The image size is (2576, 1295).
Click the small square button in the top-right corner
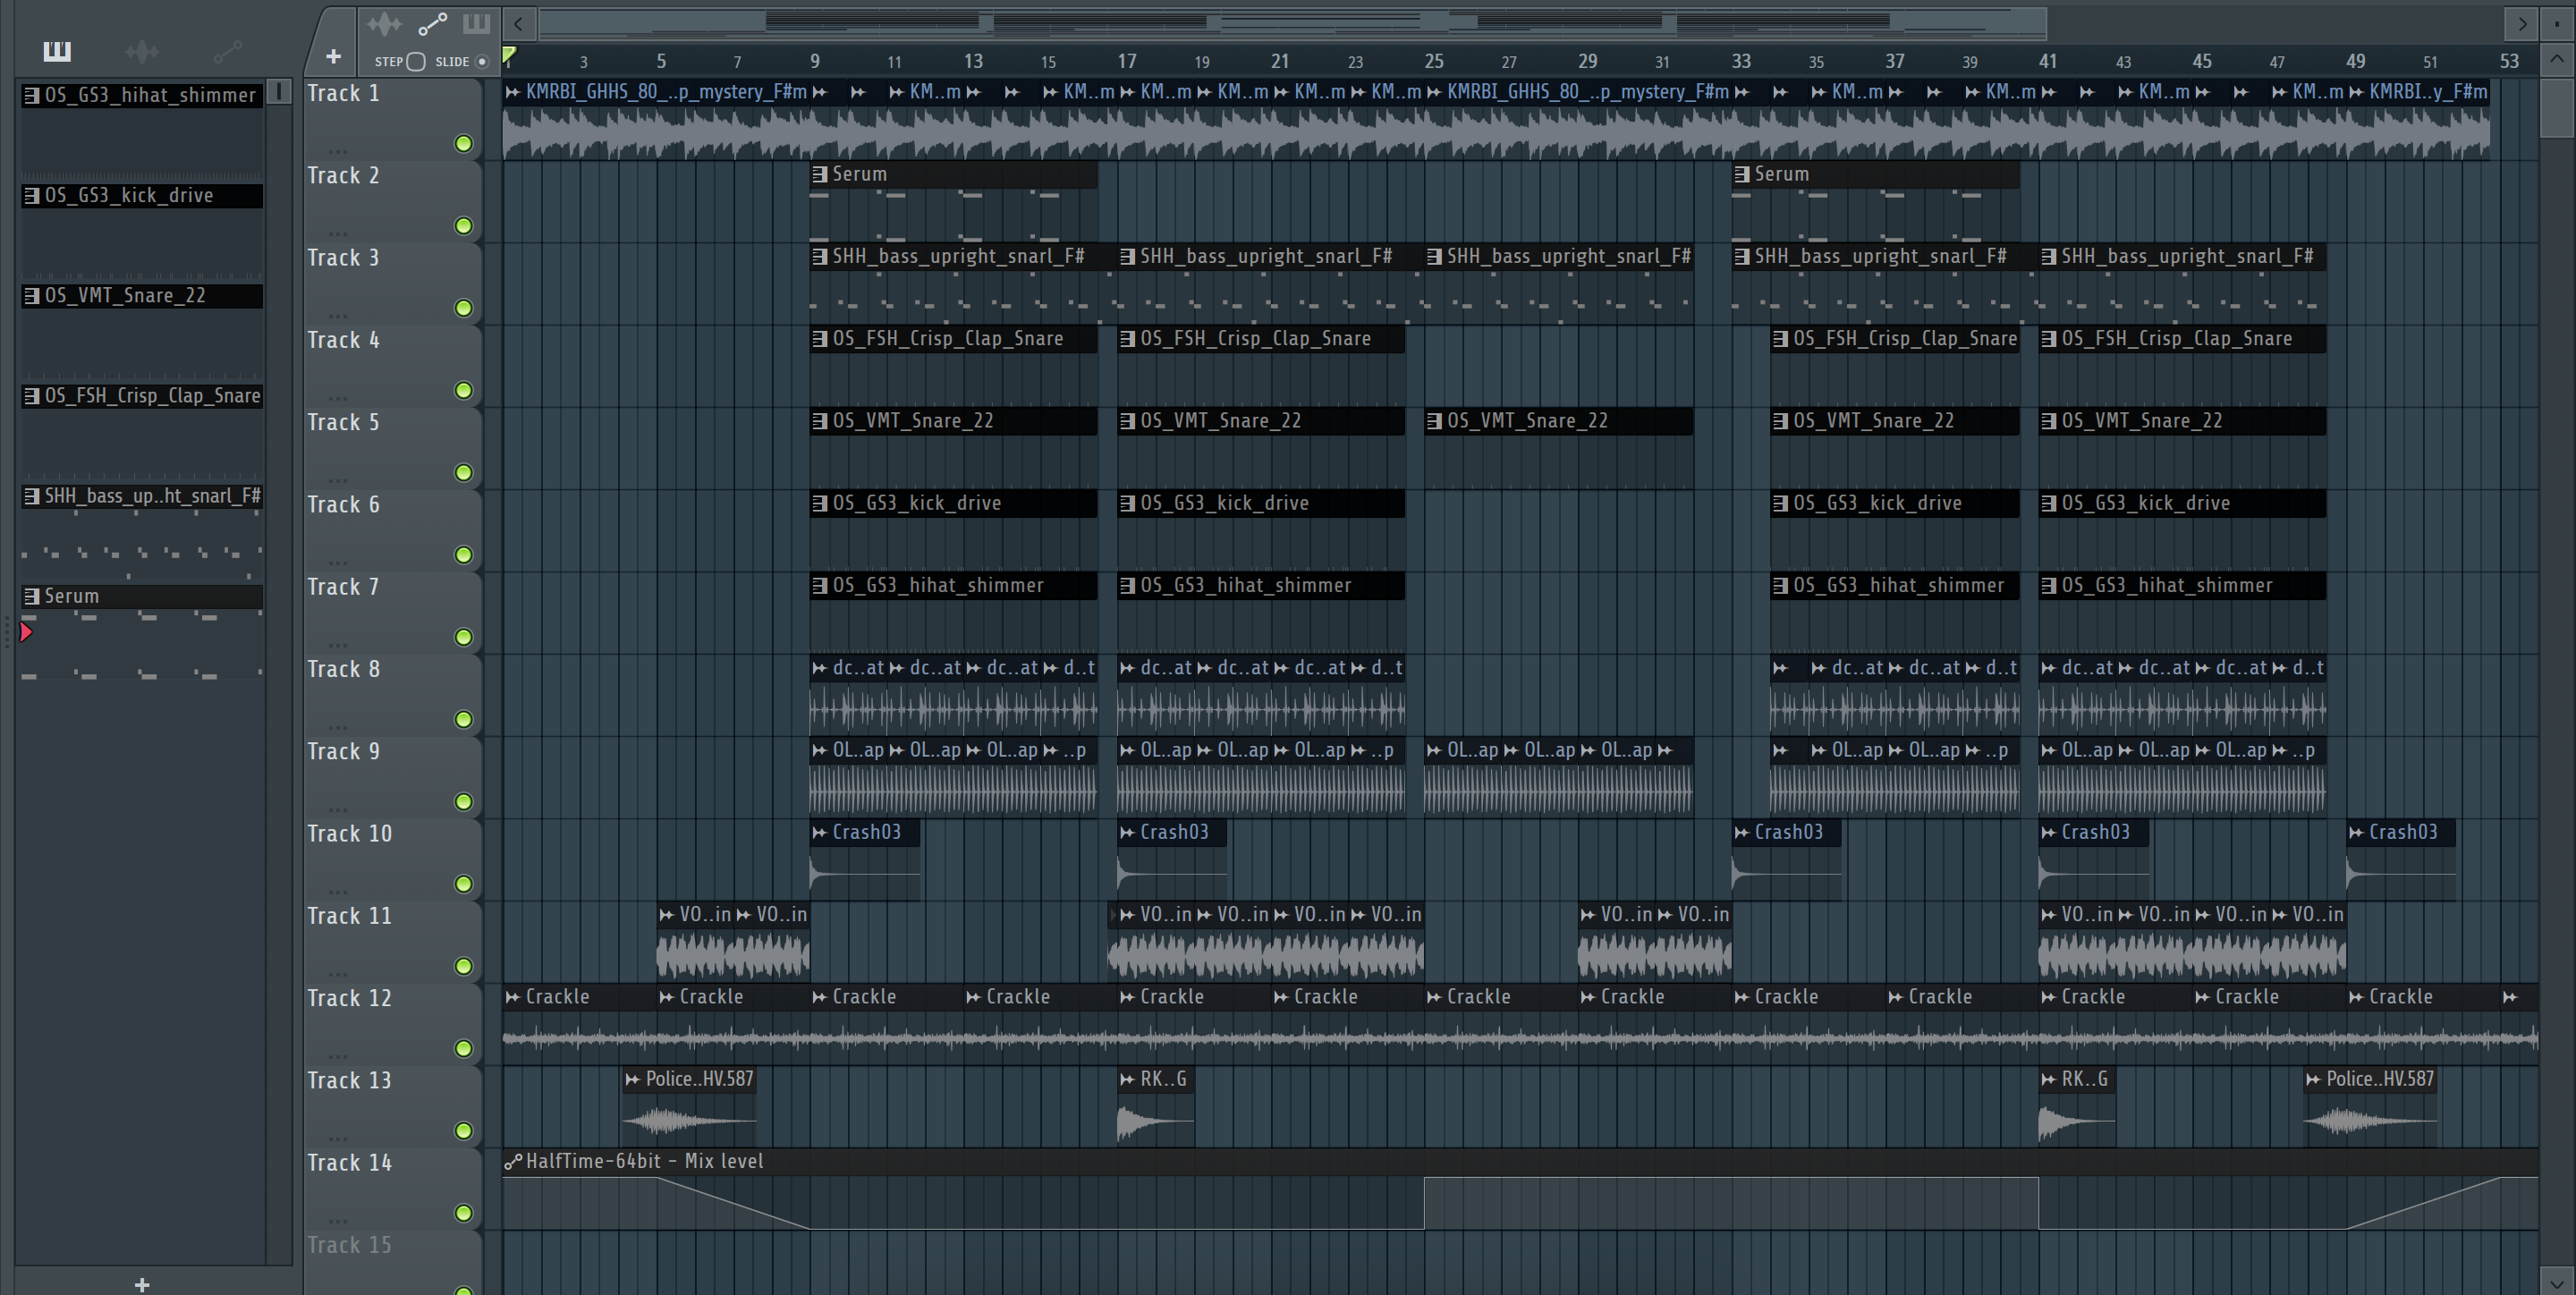tap(2556, 23)
